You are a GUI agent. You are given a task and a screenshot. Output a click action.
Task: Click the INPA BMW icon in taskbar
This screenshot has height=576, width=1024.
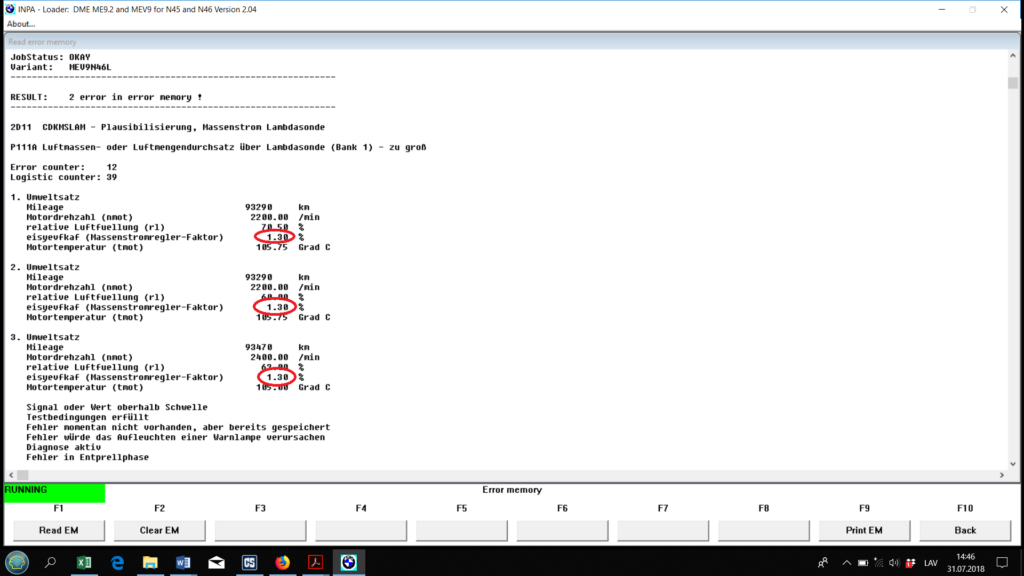348,563
